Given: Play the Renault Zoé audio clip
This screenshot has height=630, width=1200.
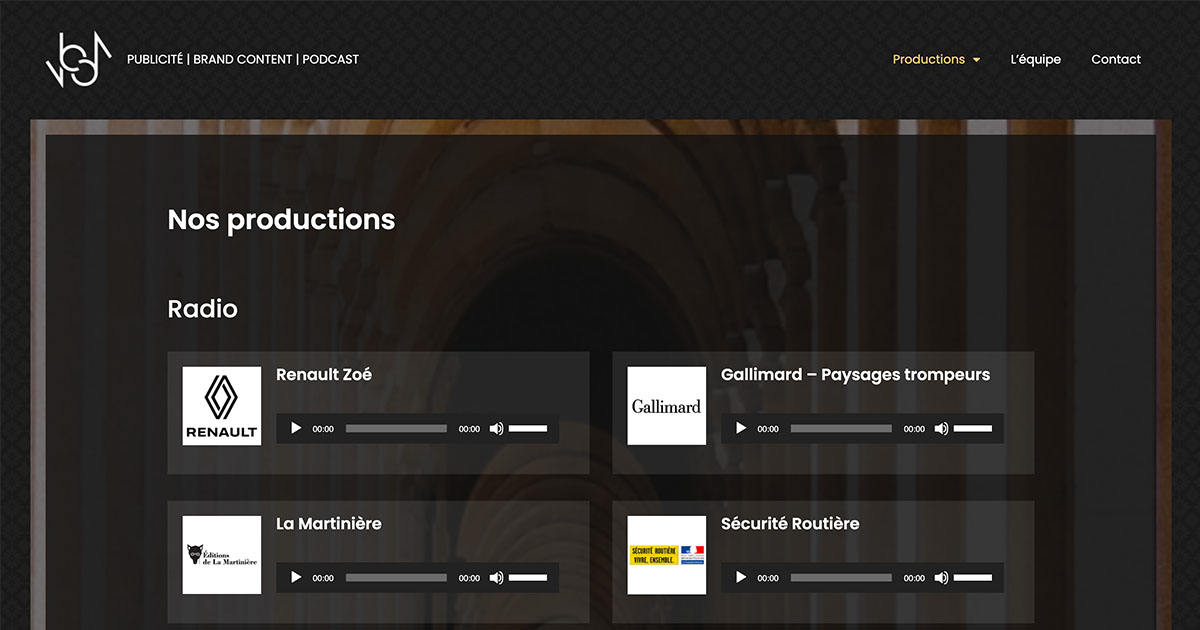Looking at the screenshot, I should tap(296, 429).
